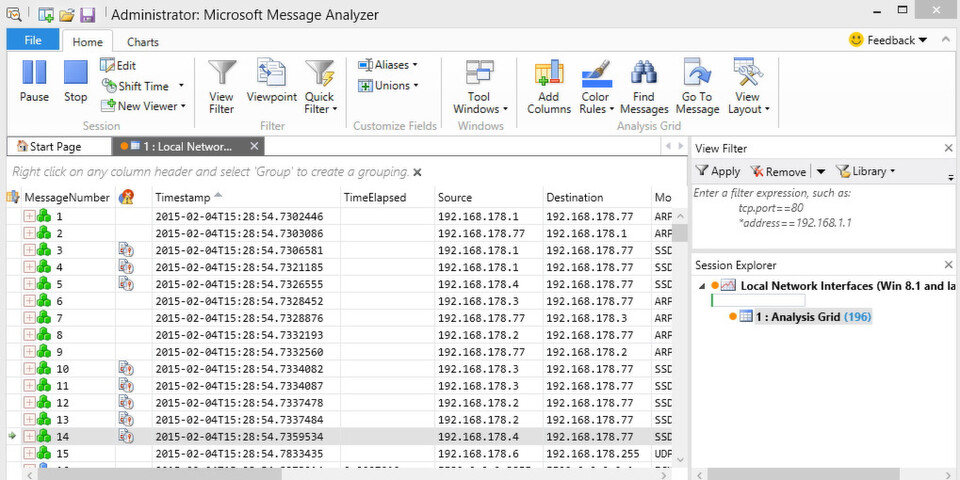The width and height of the screenshot is (960, 480).
Task: Switch to the Home ribbon tab
Action: (x=88, y=42)
